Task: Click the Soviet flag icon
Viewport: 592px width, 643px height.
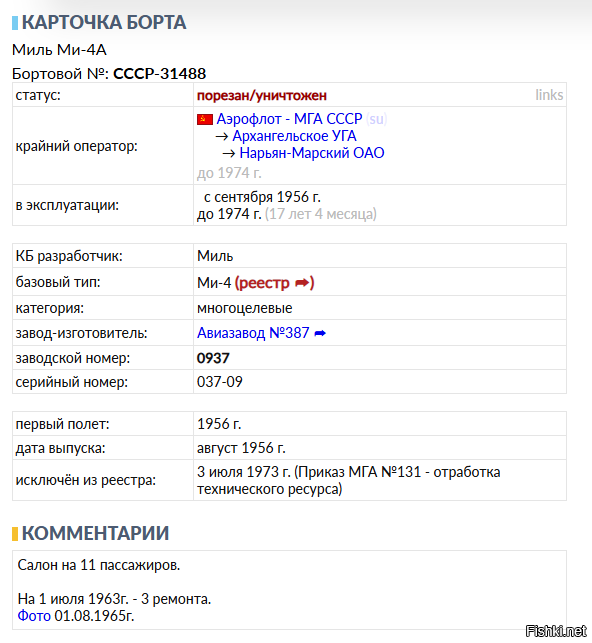Action: [205, 119]
